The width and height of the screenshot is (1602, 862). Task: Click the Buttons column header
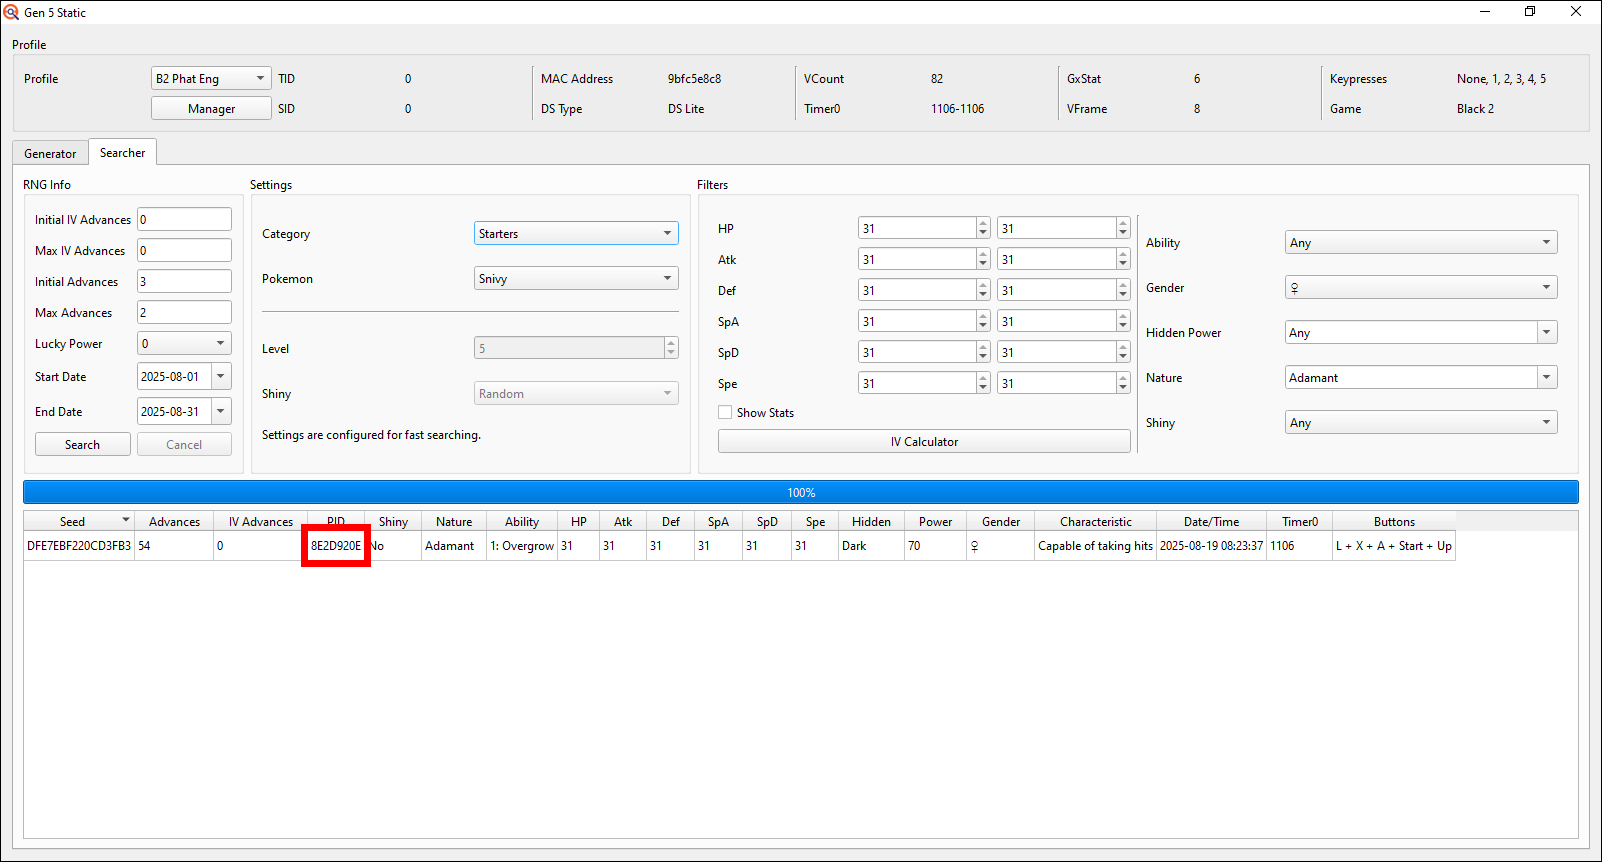1394,521
